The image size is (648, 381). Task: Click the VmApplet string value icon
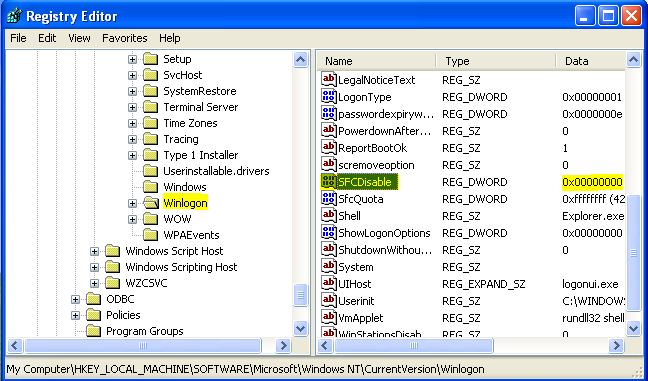coord(329,317)
